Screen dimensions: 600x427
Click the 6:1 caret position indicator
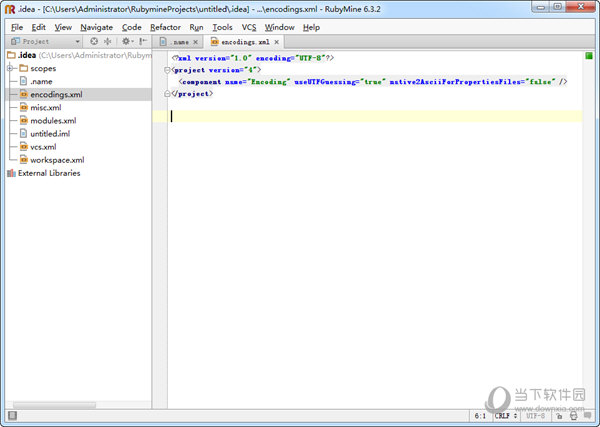pos(480,416)
